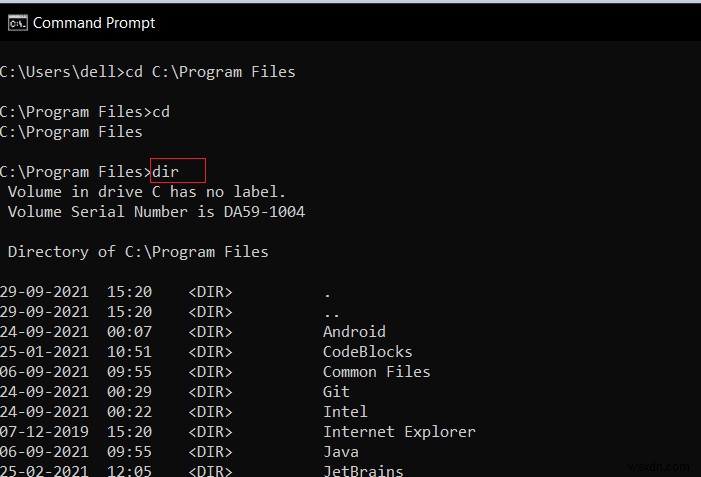This screenshot has width=701, height=477.
Task: Select the JetBrains directory entry
Action: 363,471
